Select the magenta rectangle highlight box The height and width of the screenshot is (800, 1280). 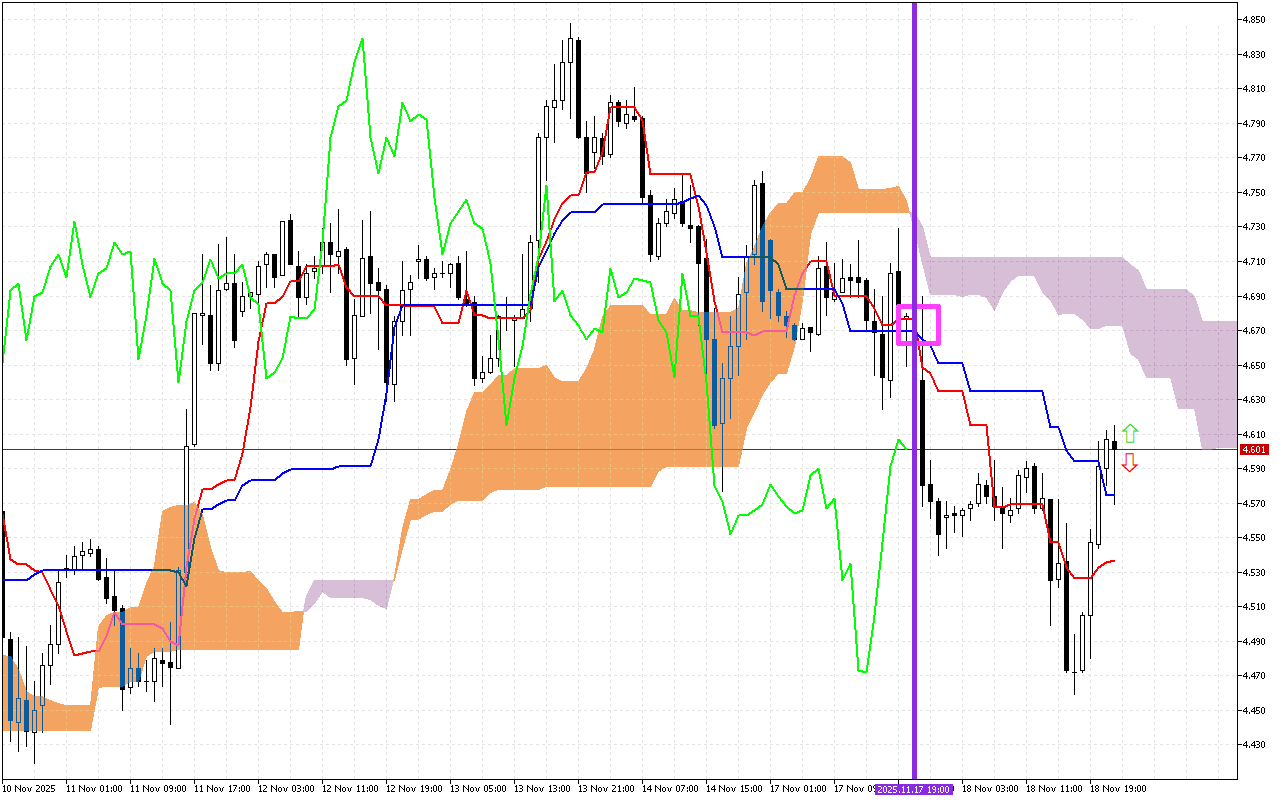tap(919, 324)
